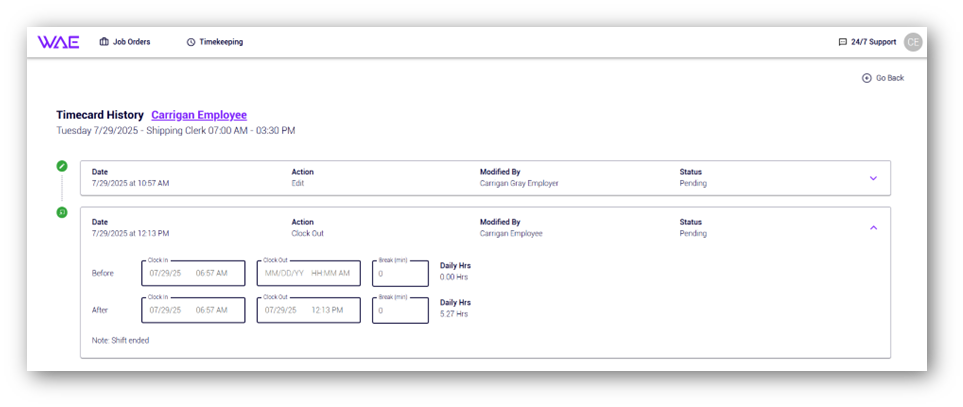Image resolution: width=963 pixels, height=407 pixels.
Task: Click the 24/7 Support chat icon
Action: pos(842,42)
